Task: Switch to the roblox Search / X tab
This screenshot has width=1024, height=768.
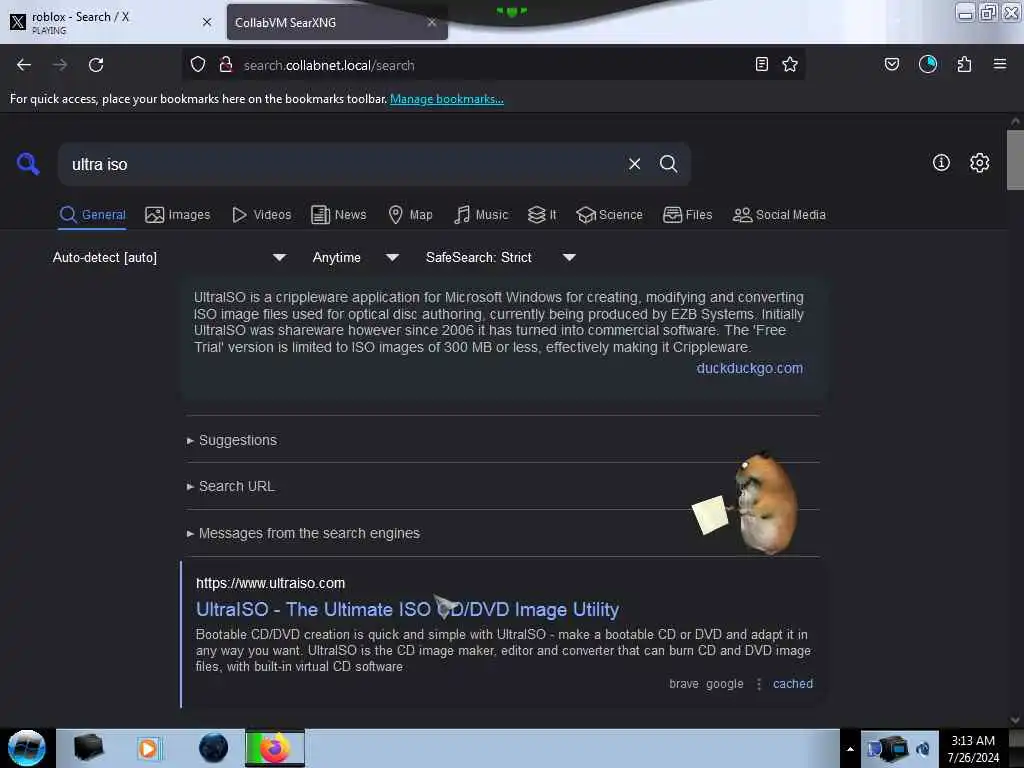Action: click(x=111, y=22)
